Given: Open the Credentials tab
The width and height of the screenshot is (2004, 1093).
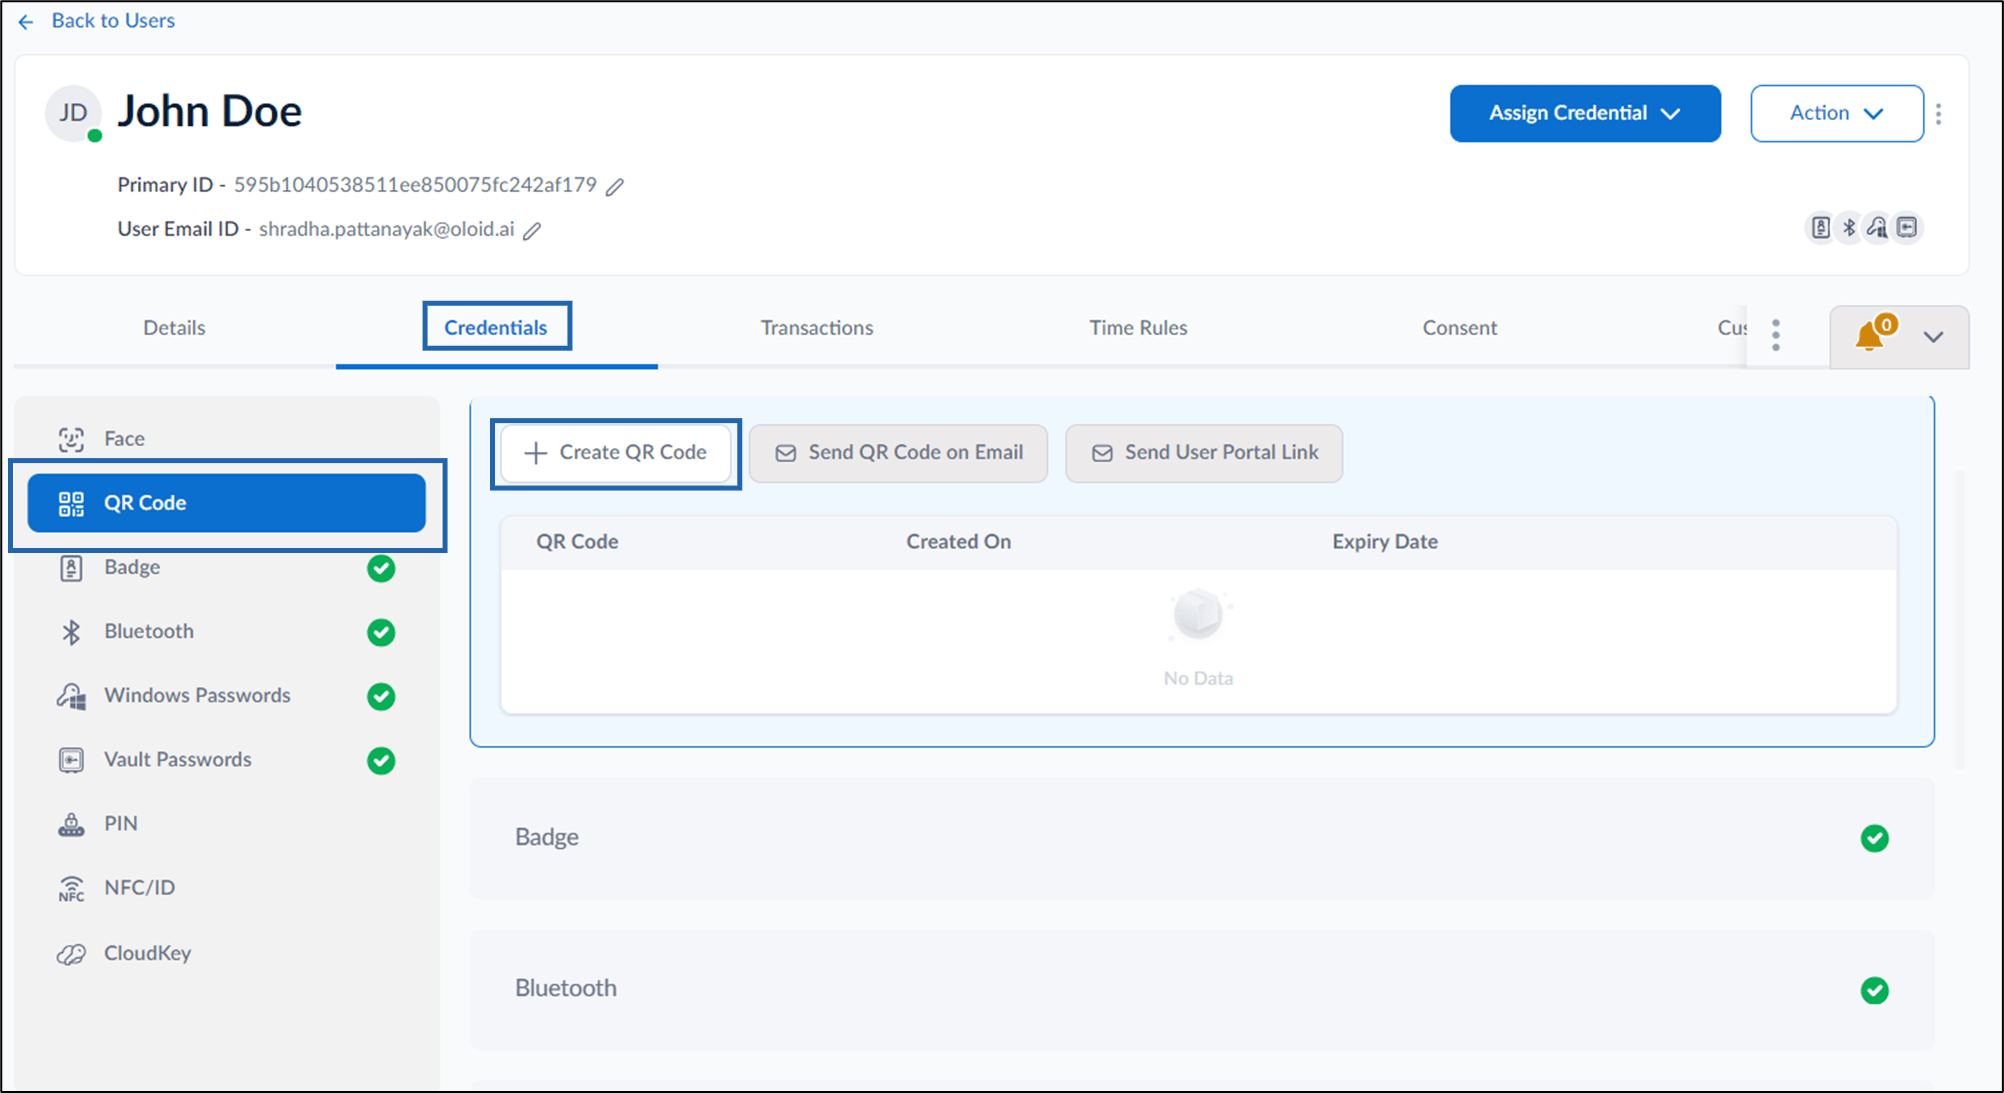Looking at the screenshot, I should point(496,328).
